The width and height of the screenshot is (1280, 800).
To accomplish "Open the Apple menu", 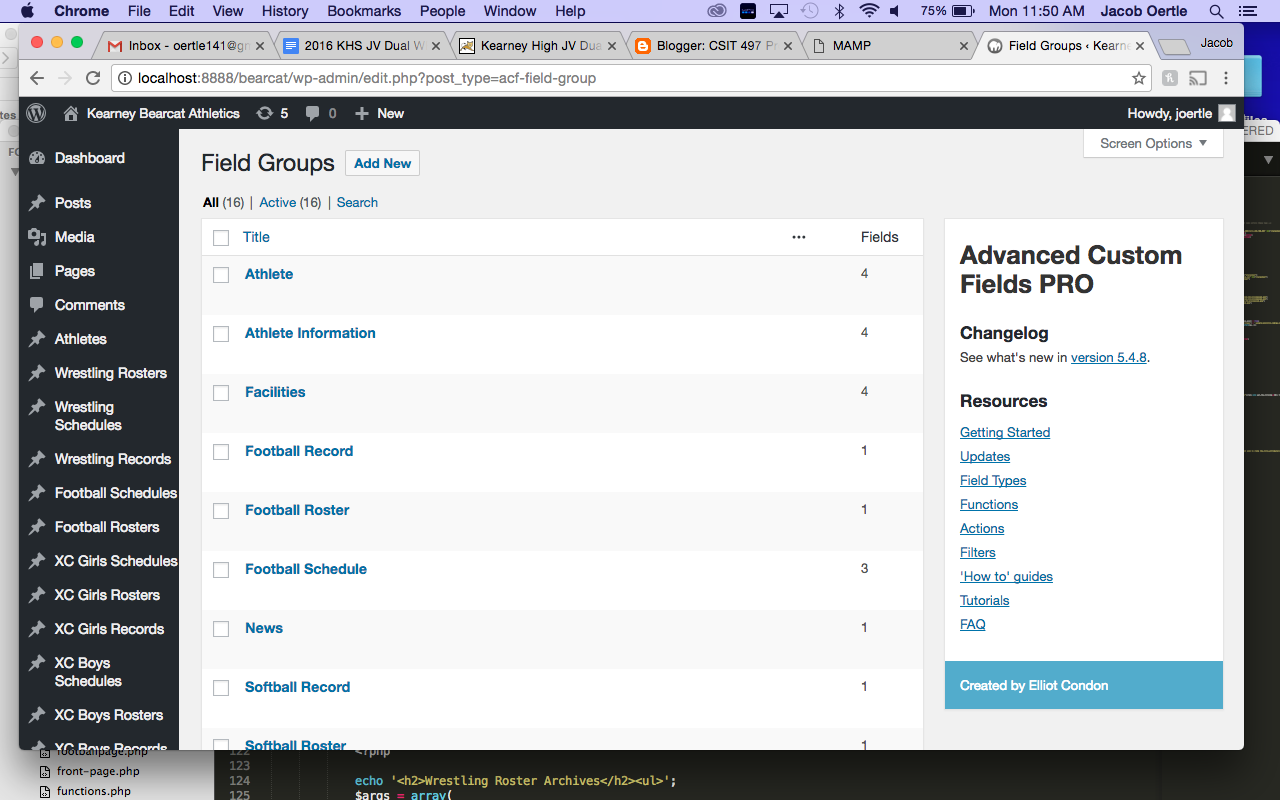I will coord(27,11).
